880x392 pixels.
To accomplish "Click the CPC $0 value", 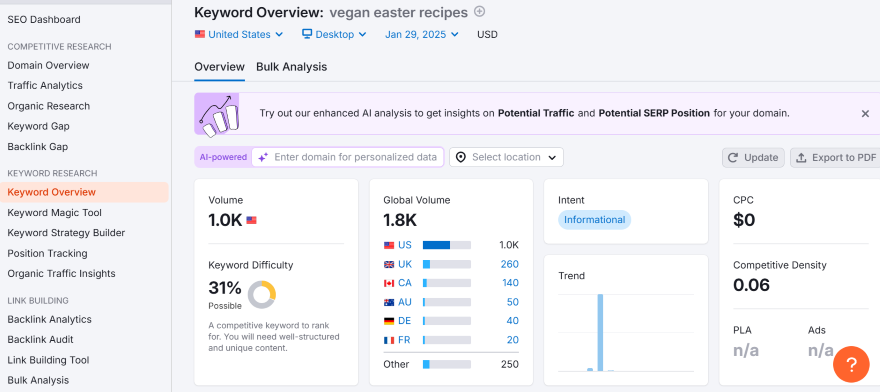I will coord(744,221).
